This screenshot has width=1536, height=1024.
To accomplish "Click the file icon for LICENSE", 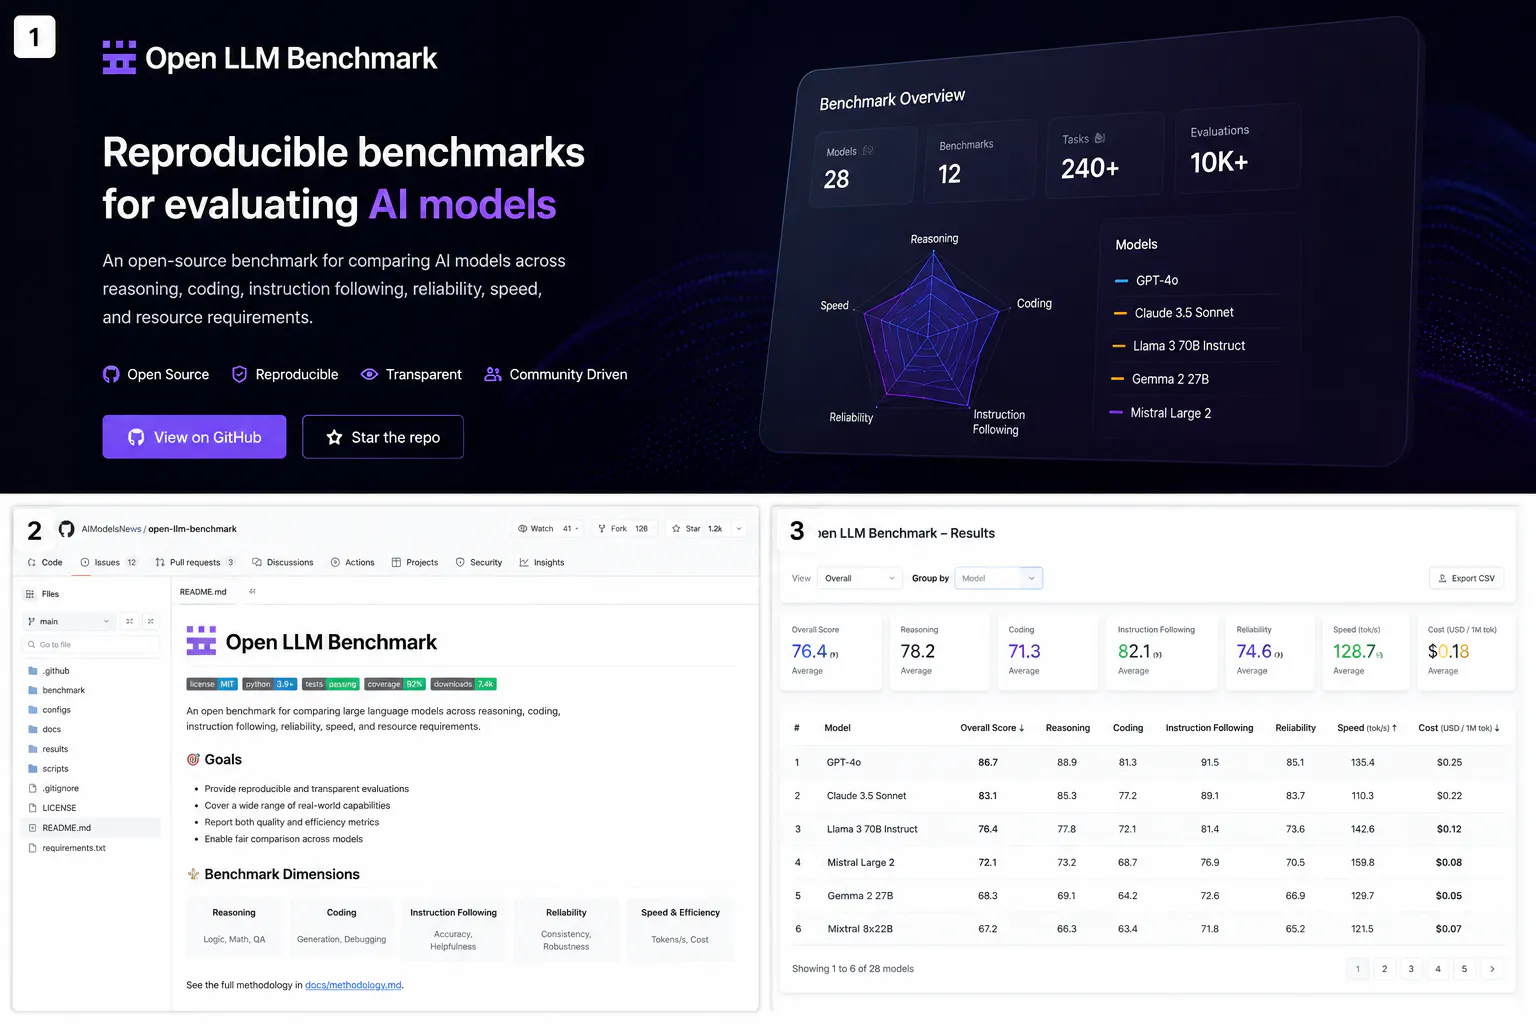I will 33,808.
